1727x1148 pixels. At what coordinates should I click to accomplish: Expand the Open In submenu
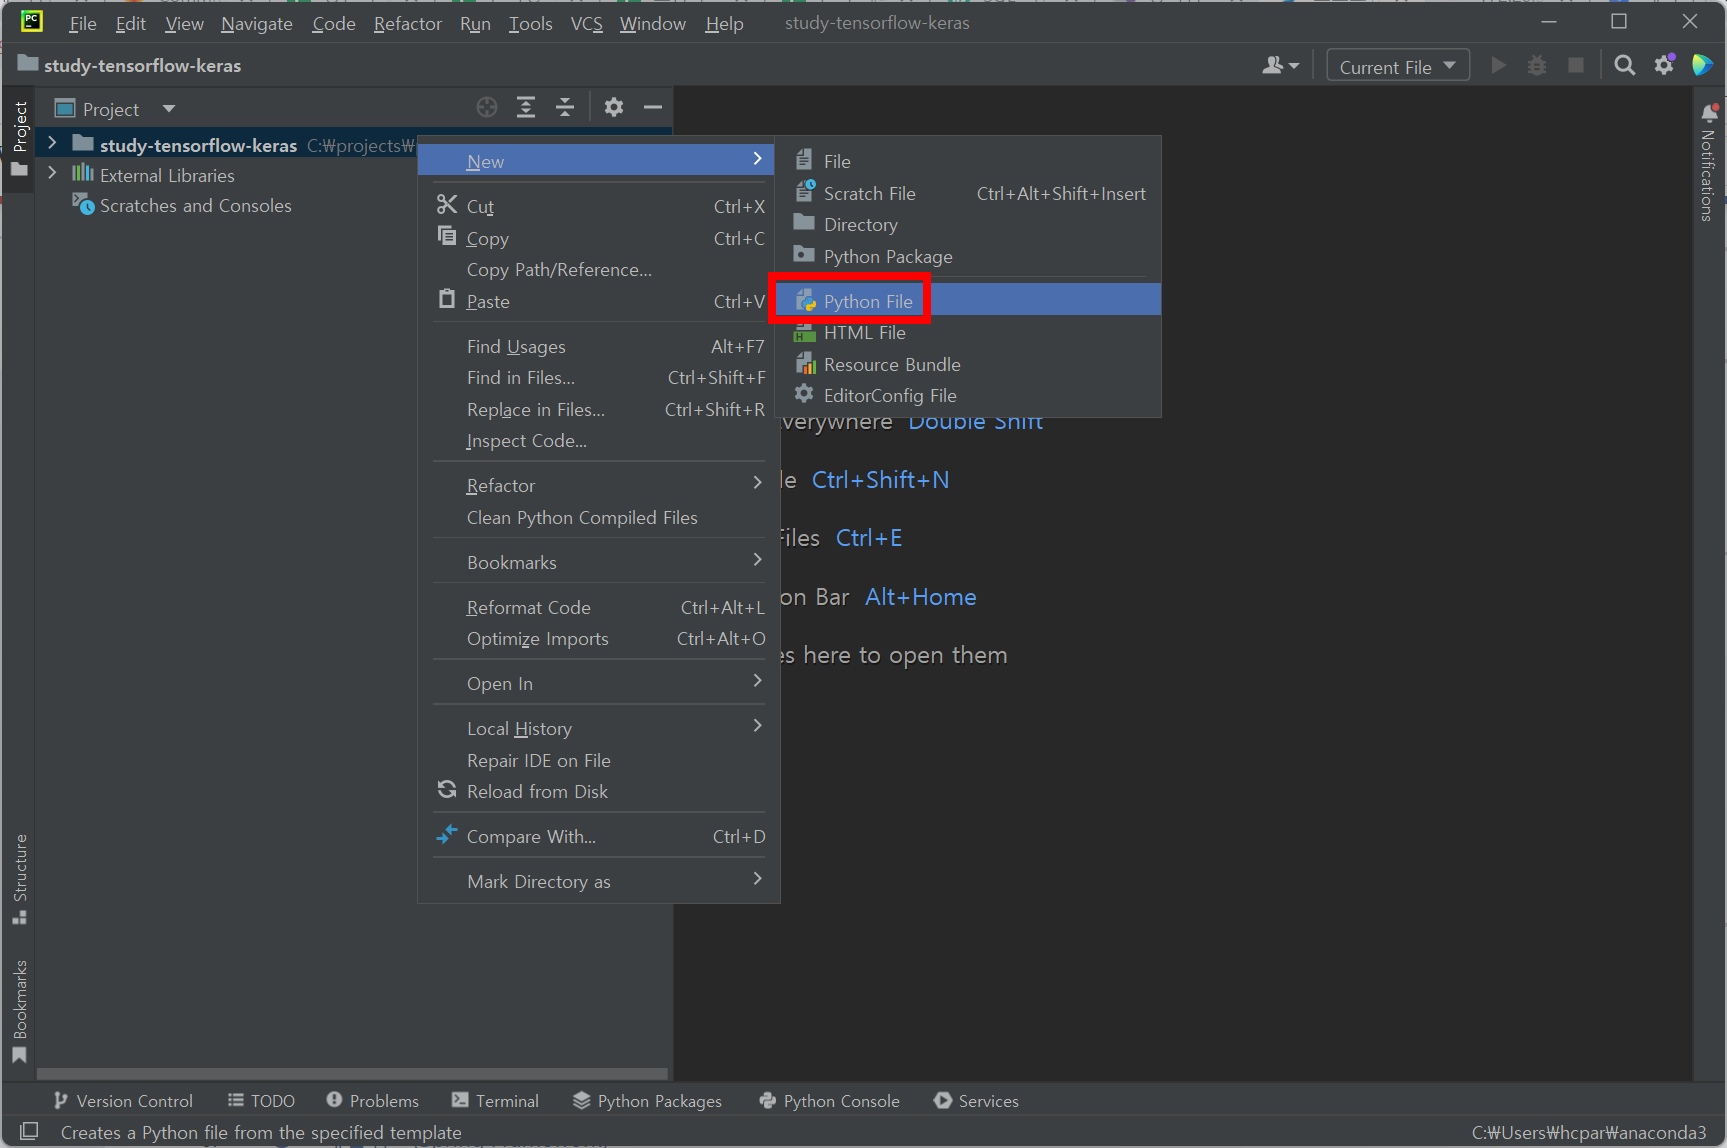(599, 683)
